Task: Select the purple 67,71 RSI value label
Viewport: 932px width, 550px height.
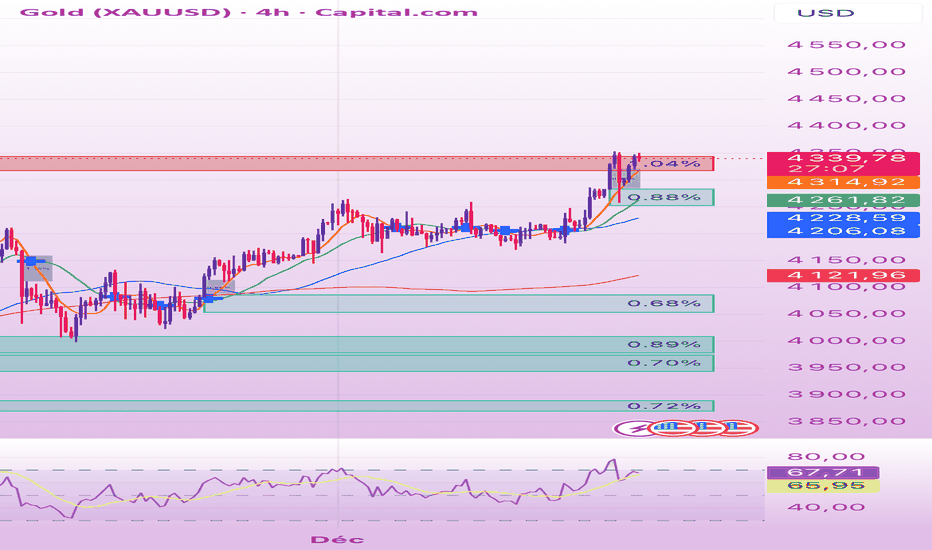Action: coord(823,473)
